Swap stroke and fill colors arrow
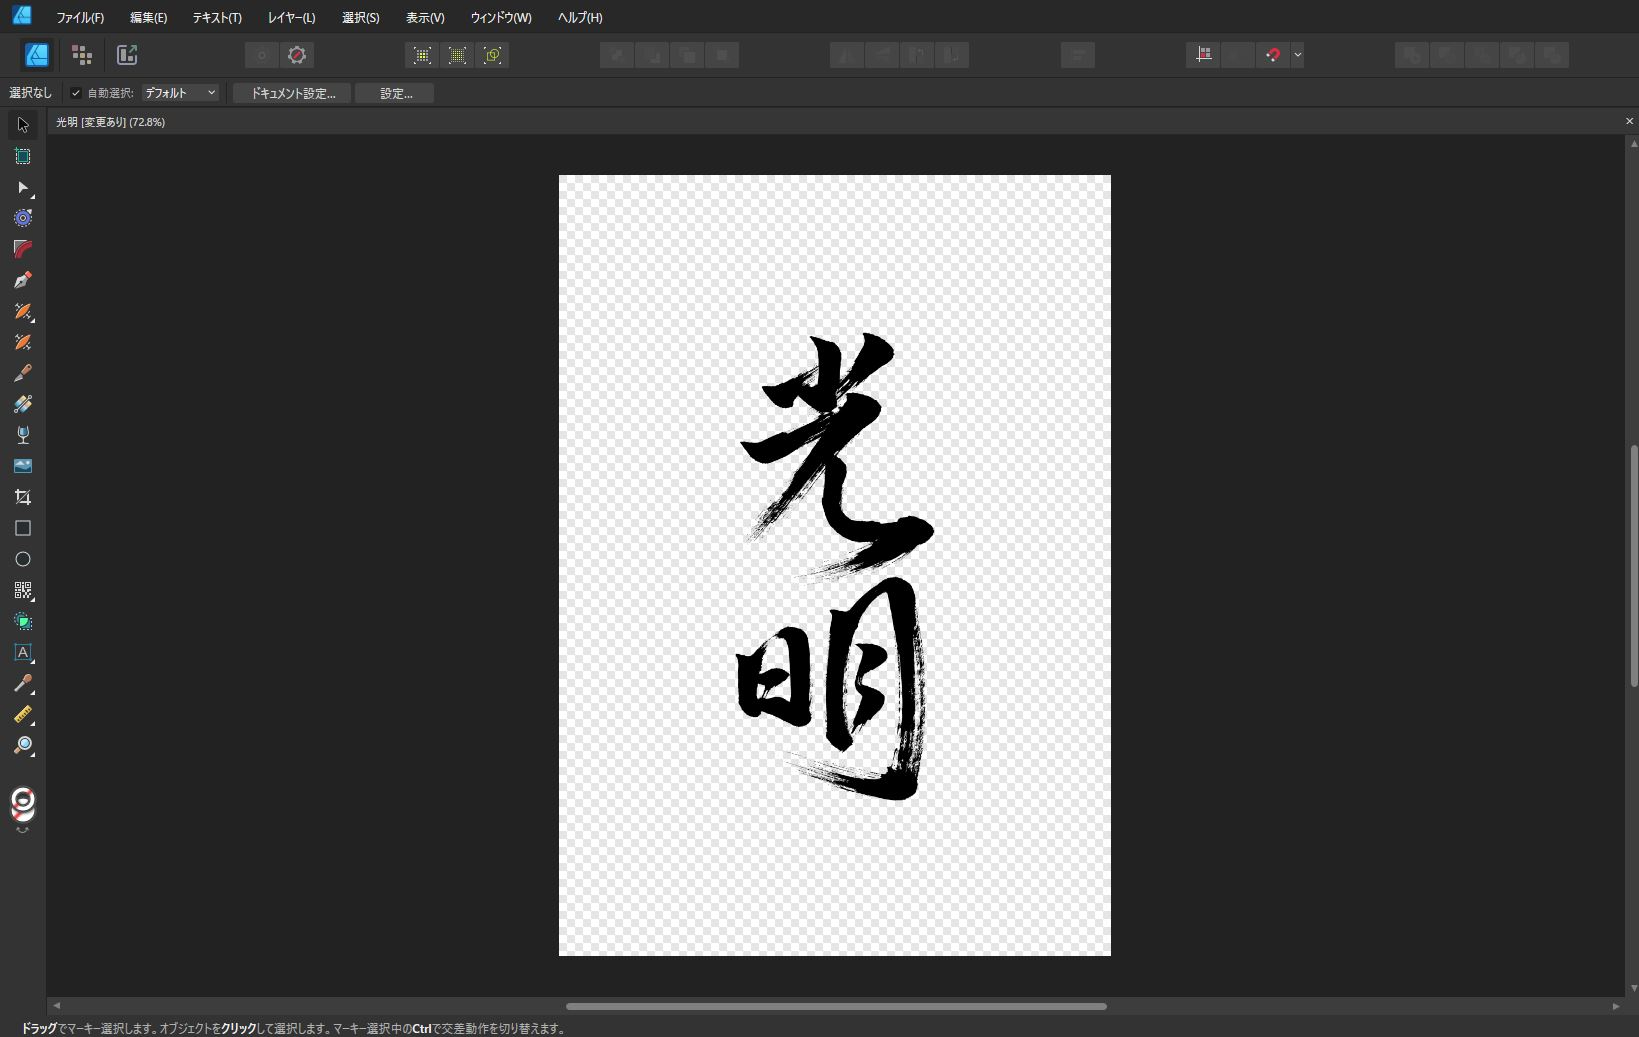This screenshot has width=1639, height=1037. coord(22,831)
